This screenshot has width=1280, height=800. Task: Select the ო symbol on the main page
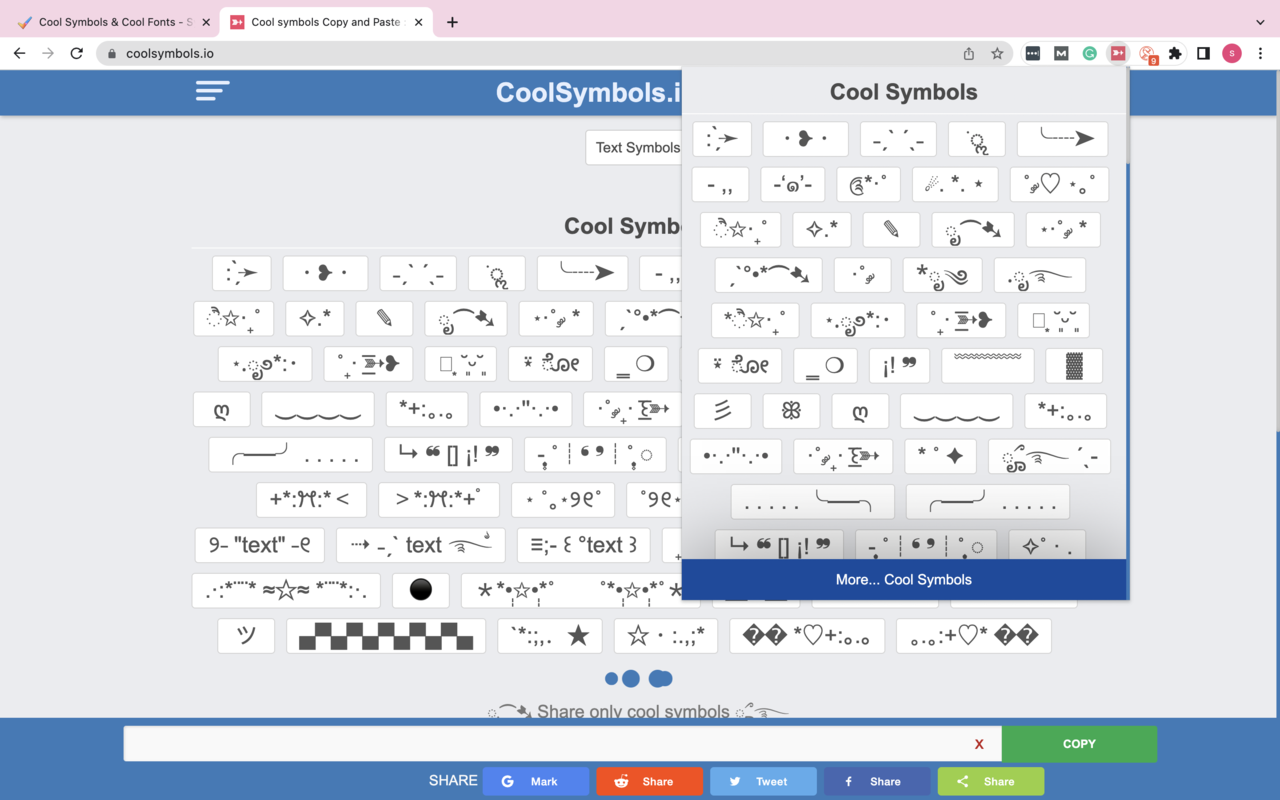221,409
